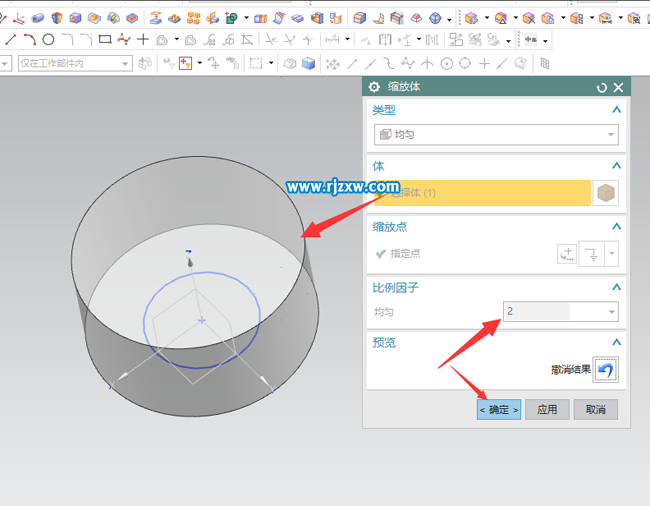Open the point dialog icon in 缩放点
The height and width of the screenshot is (506, 650).
point(567,254)
